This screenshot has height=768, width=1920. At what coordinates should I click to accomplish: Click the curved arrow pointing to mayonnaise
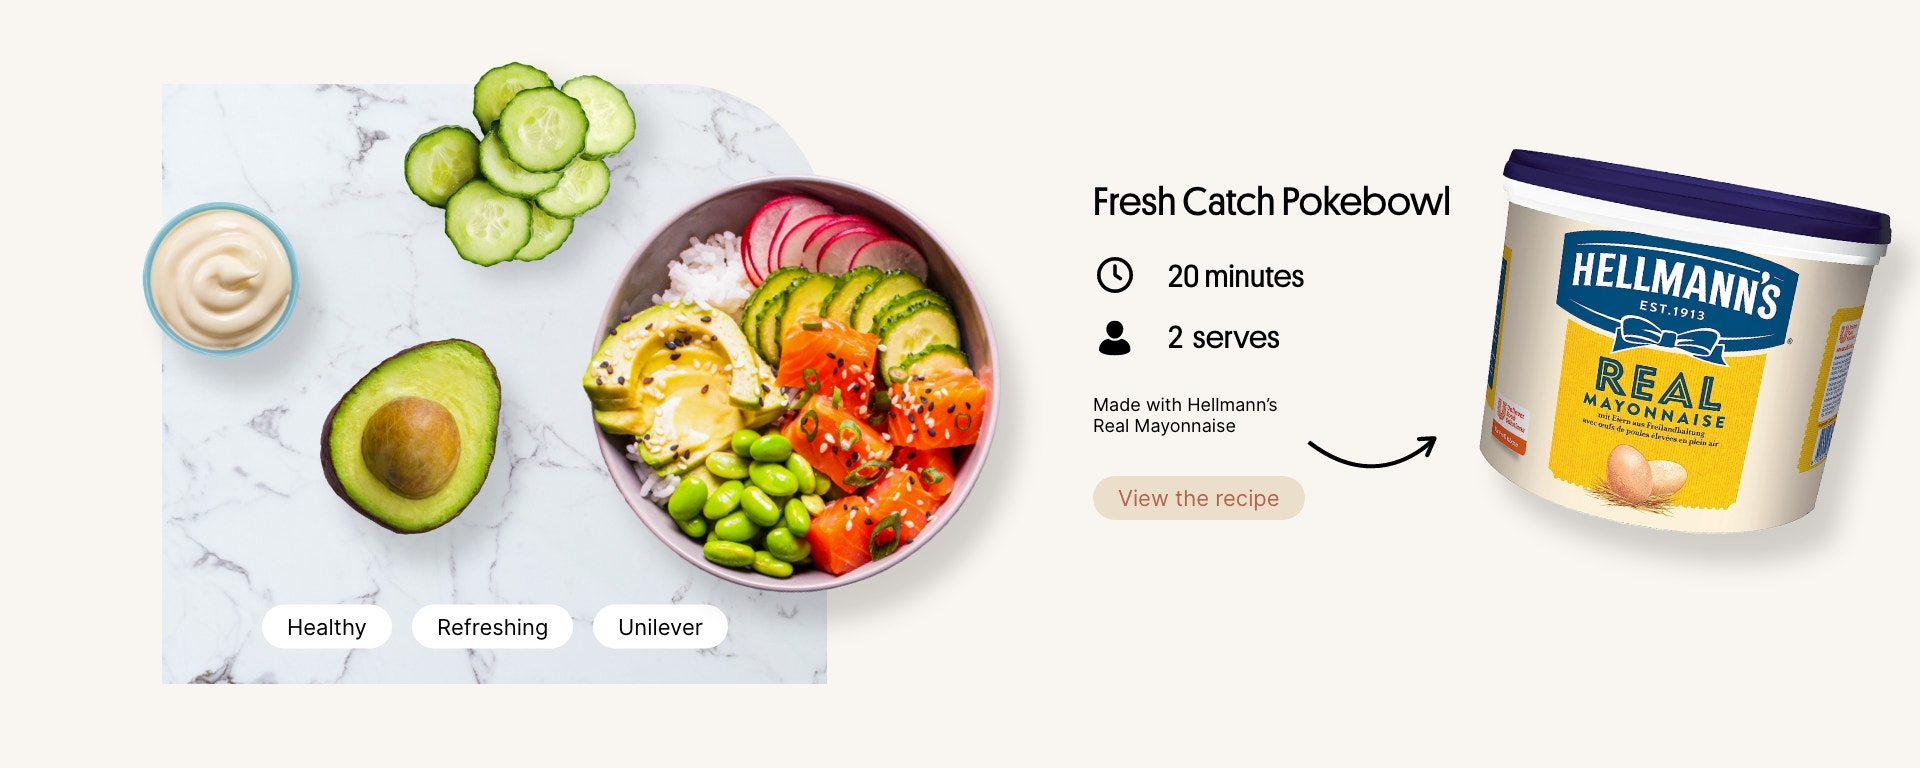point(1372,452)
